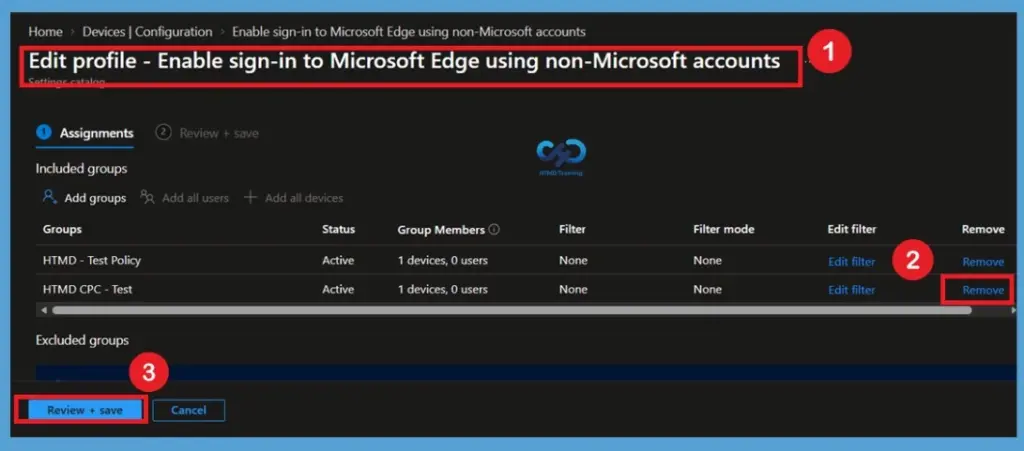Open the policy name breadcrumb link

click(x=409, y=31)
